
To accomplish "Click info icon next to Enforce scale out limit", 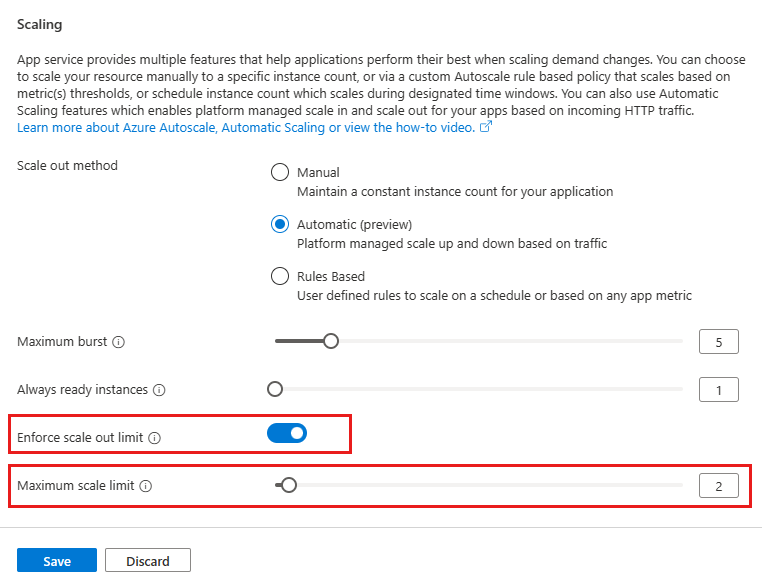I will click(x=155, y=438).
